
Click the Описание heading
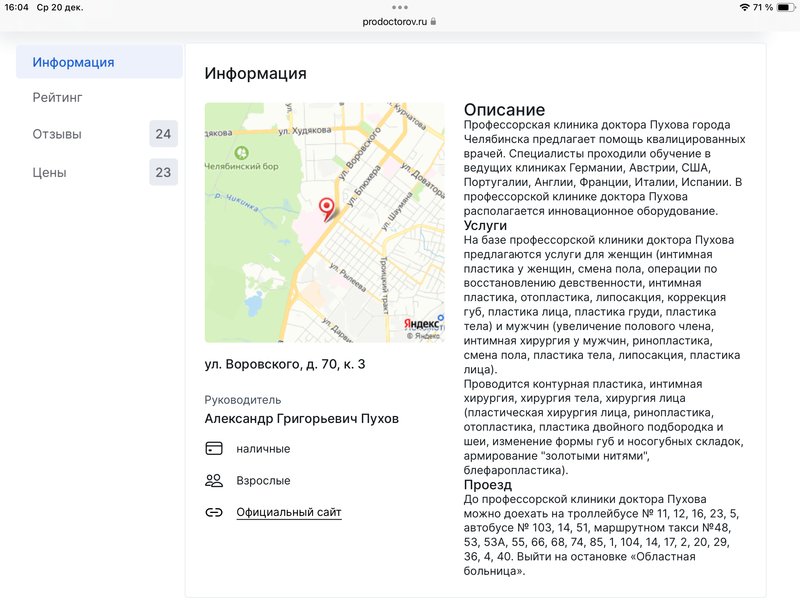[x=504, y=110]
